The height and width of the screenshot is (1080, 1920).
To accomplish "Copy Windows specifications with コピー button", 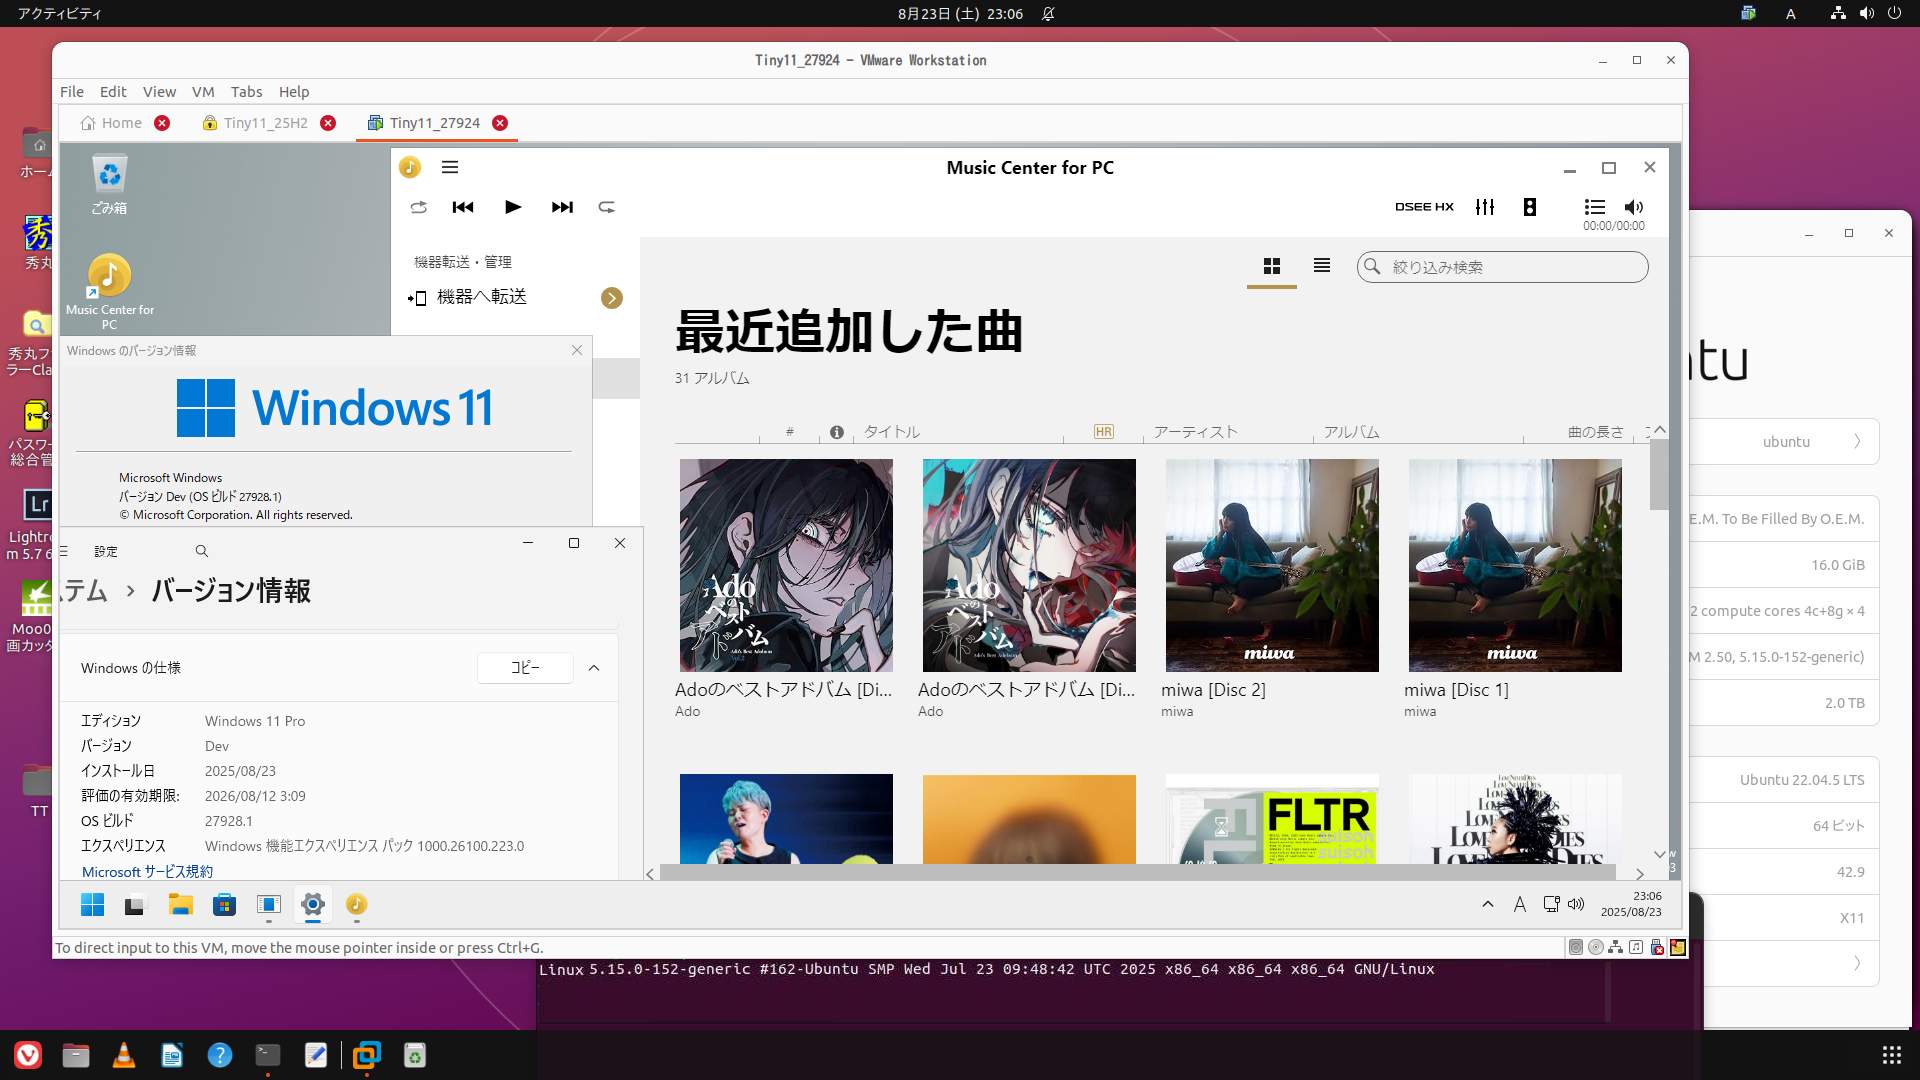I will [525, 668].
